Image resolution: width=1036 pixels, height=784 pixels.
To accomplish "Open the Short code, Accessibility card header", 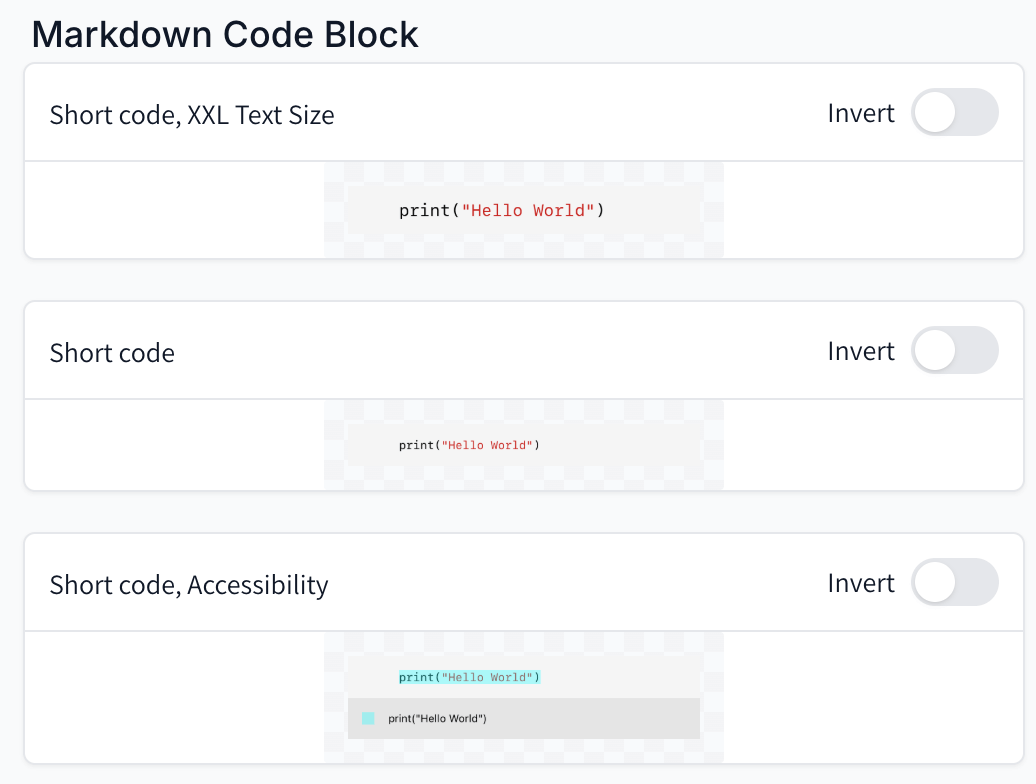I will (188, 584).
